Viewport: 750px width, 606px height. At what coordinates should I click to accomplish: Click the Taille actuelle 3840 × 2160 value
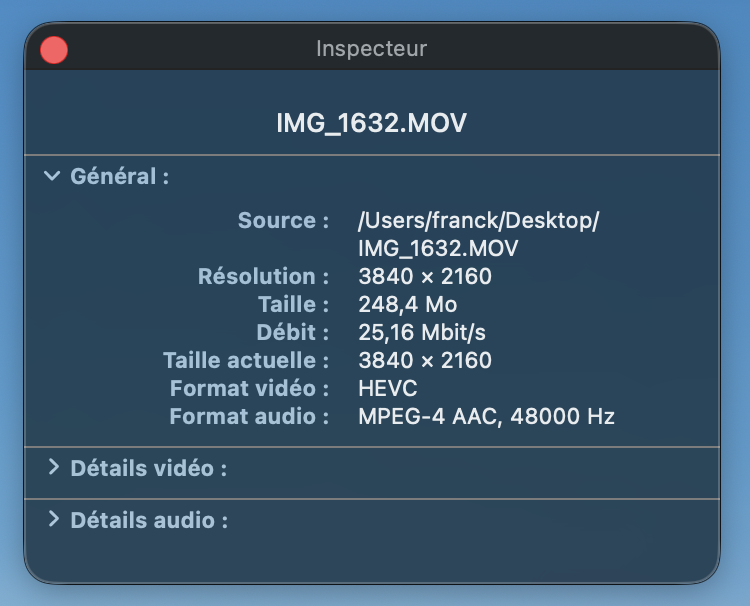[425, 360]
